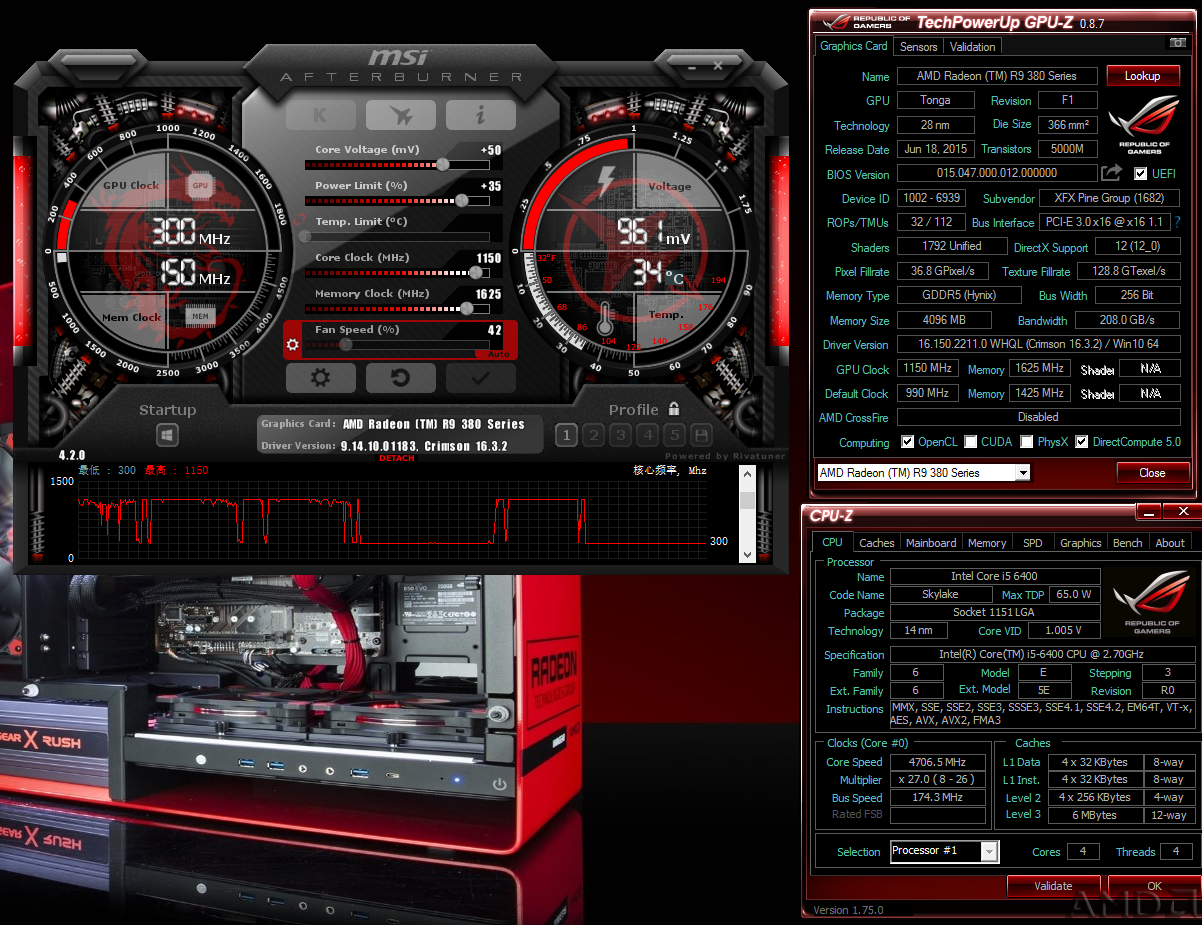Click the BIOS Version field in GPU-Z
Screen dimensions: 1202x925
[997, 174]
